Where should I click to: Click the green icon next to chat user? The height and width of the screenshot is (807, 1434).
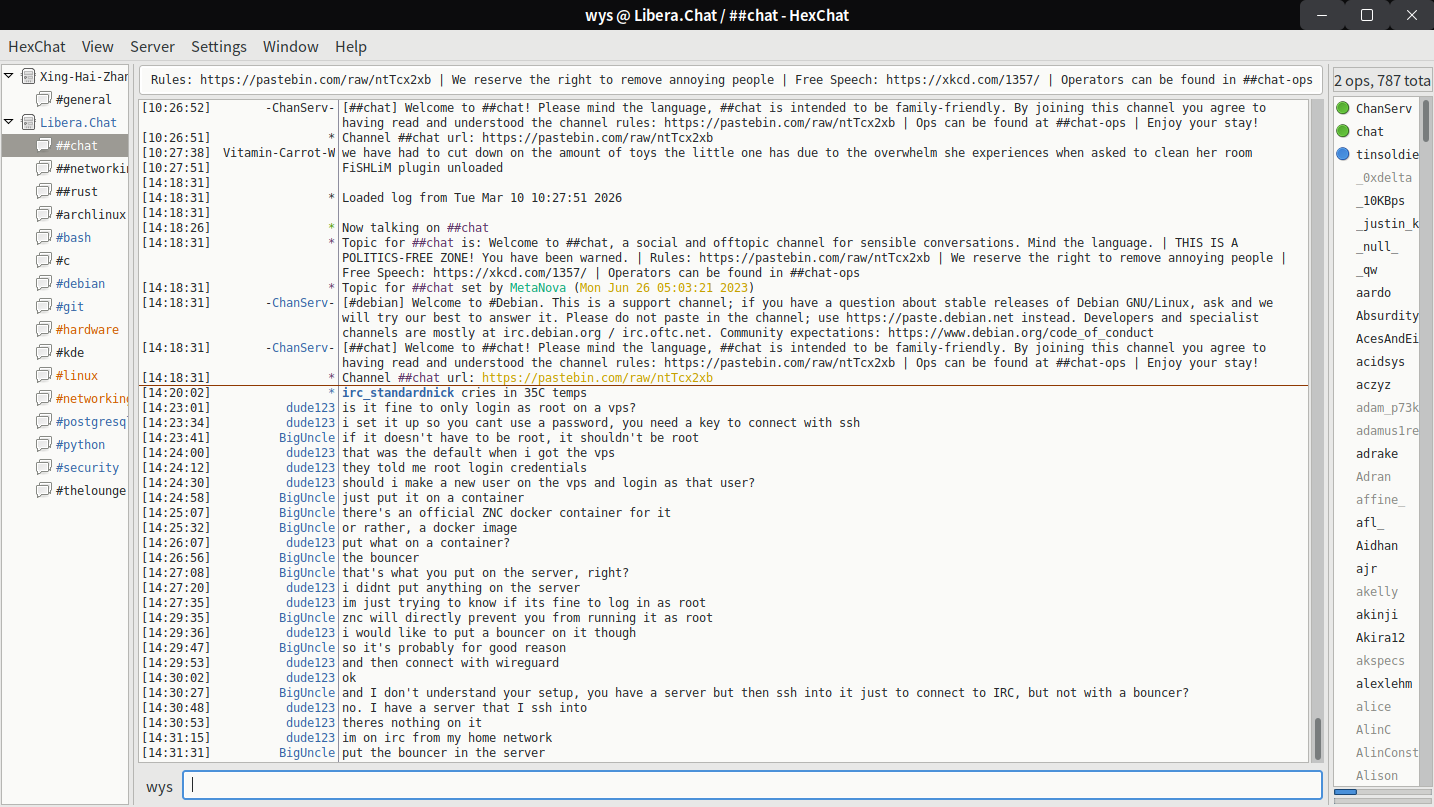[x=1343, y=131]
